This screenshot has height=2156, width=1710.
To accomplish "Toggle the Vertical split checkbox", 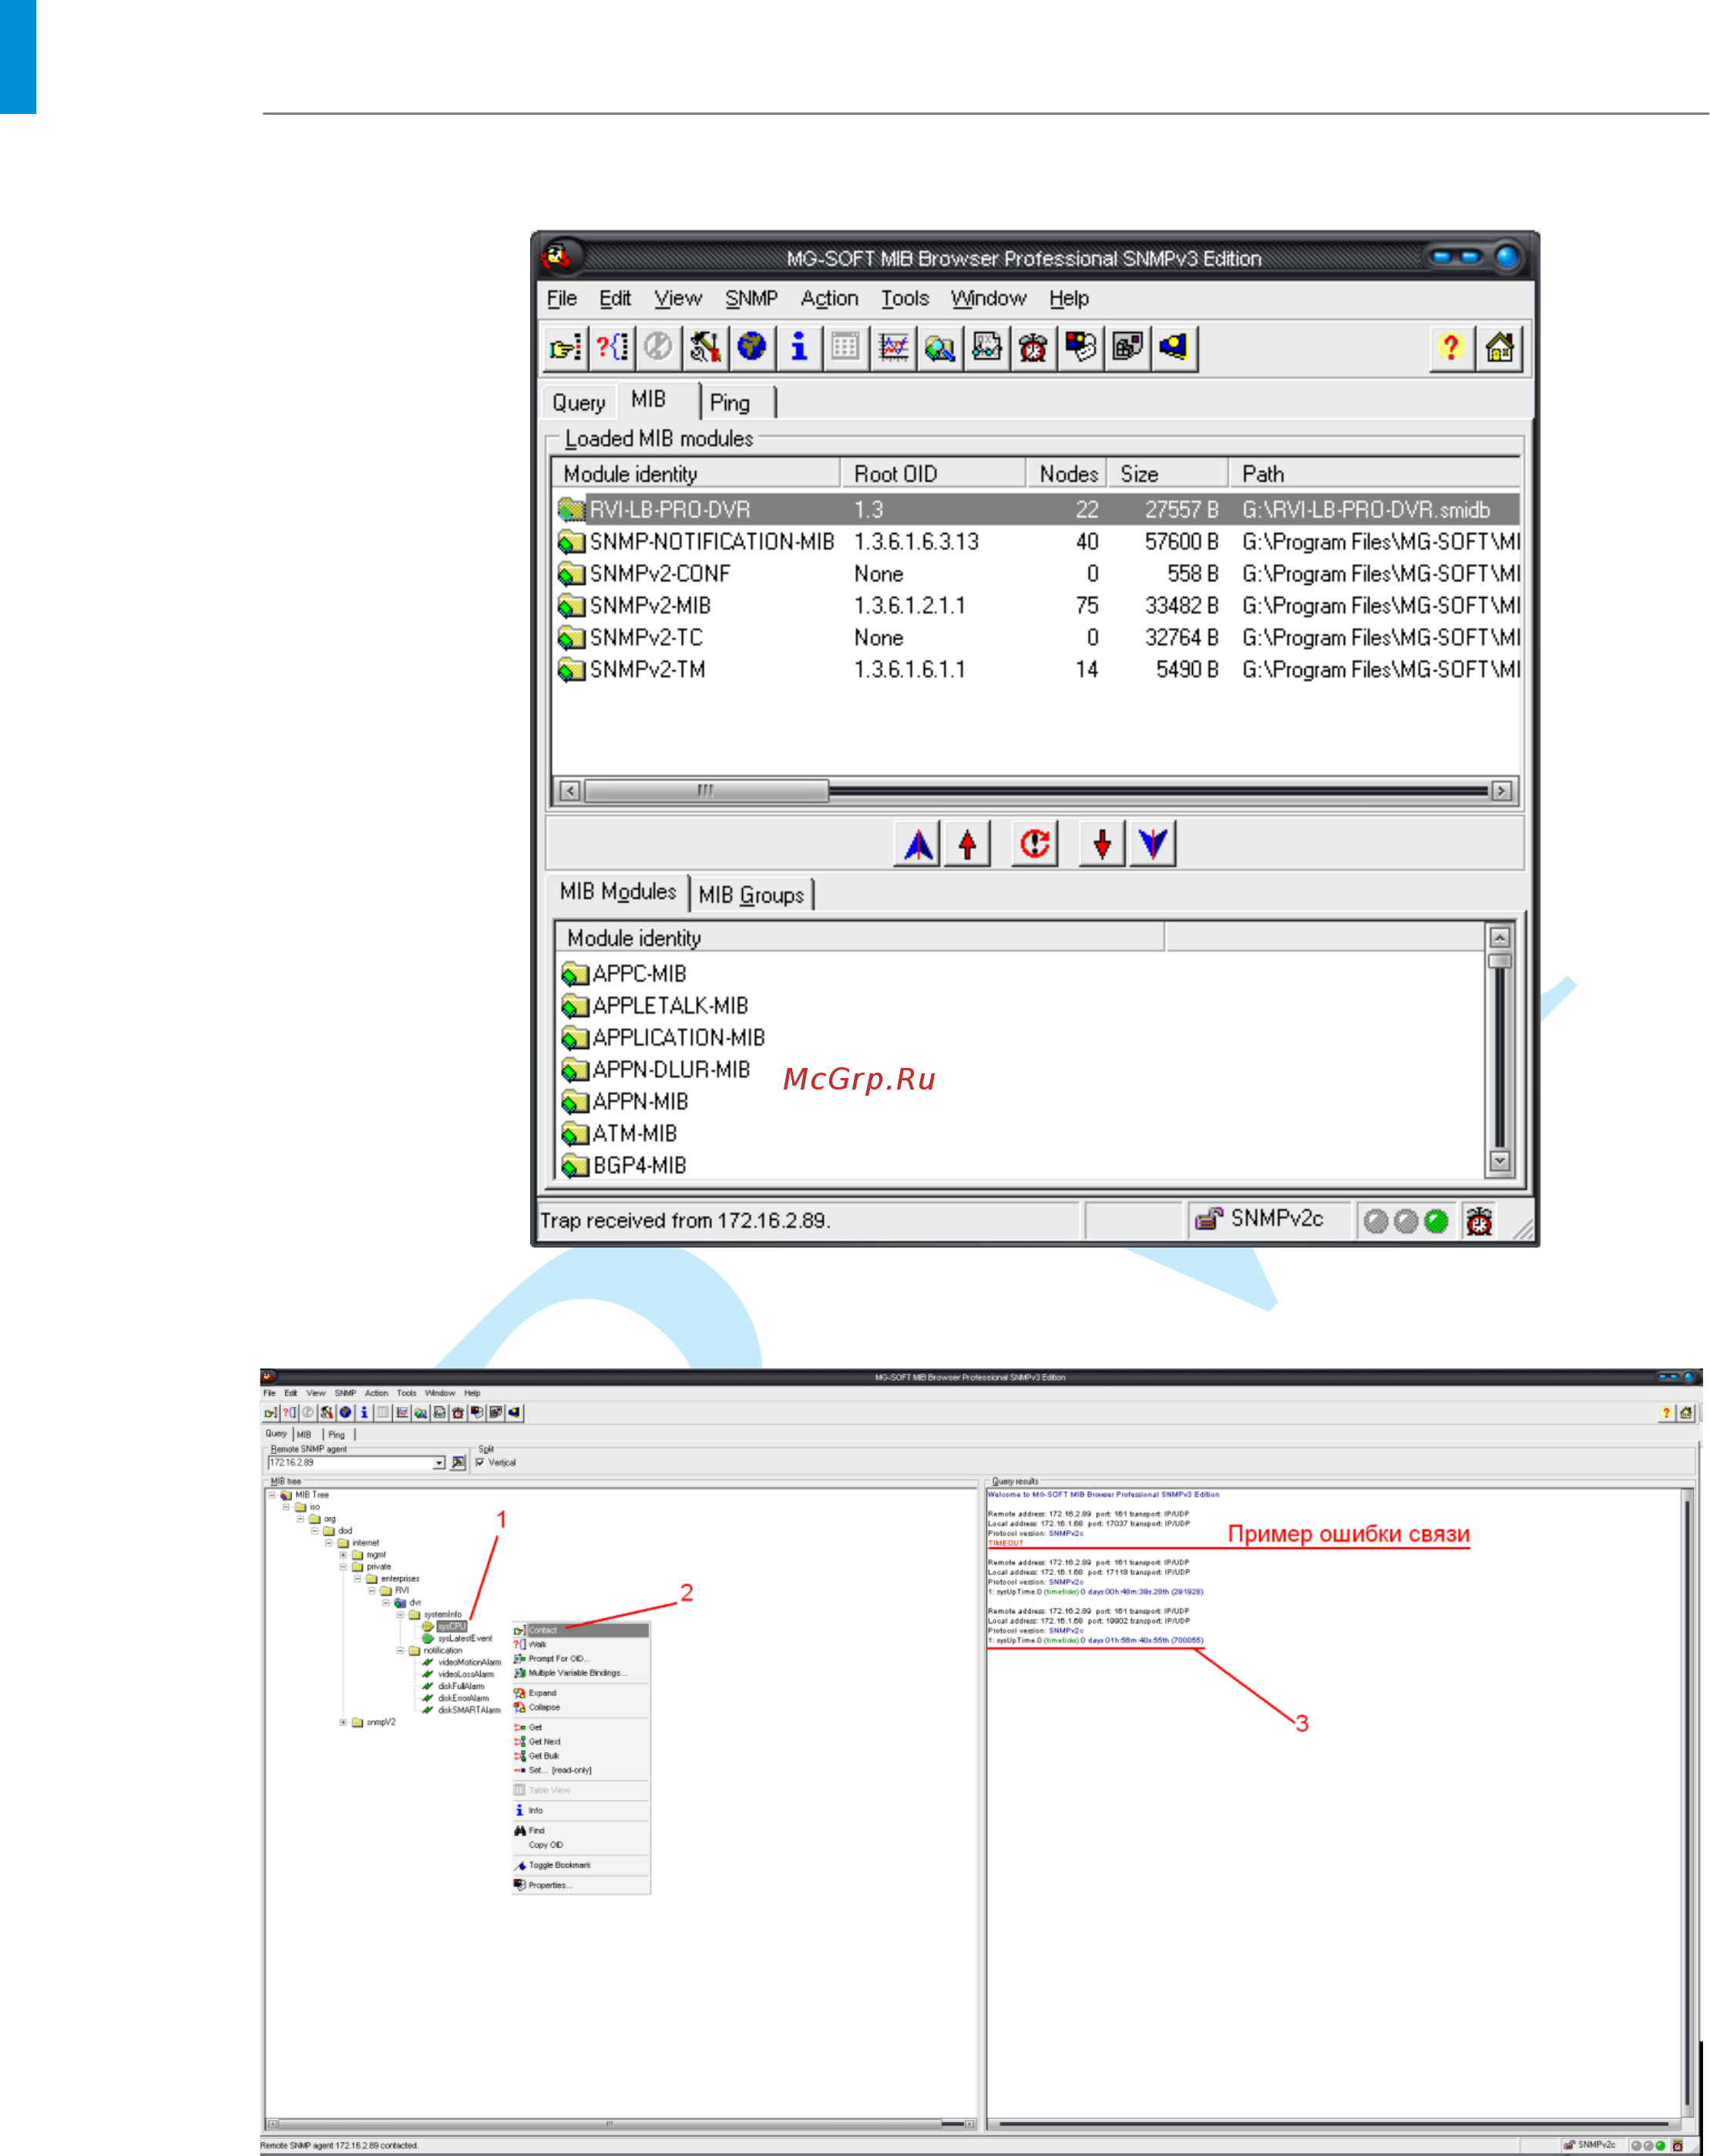I will [480, 1462].
